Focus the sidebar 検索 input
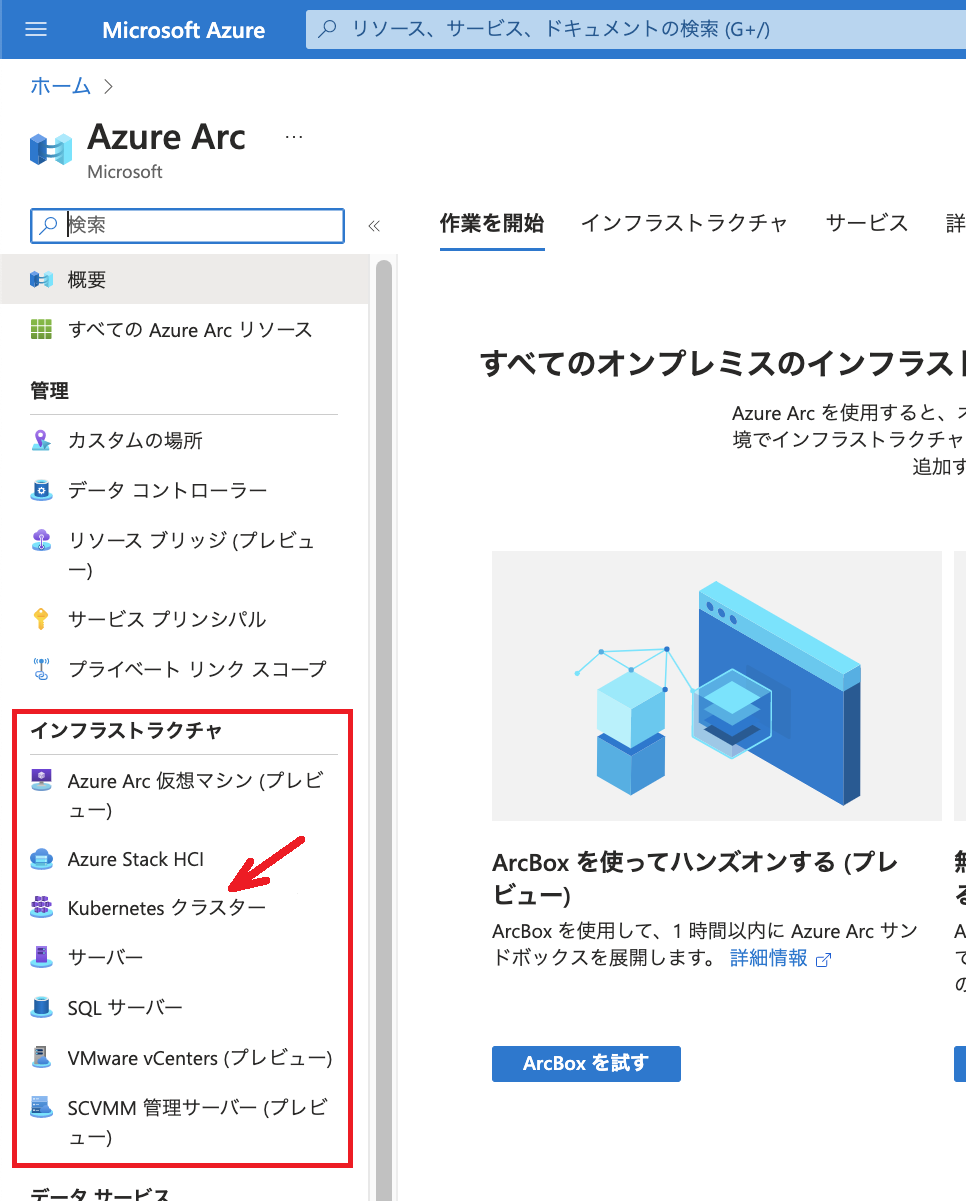The image size is (966, 1201). (x=188, y=226)
